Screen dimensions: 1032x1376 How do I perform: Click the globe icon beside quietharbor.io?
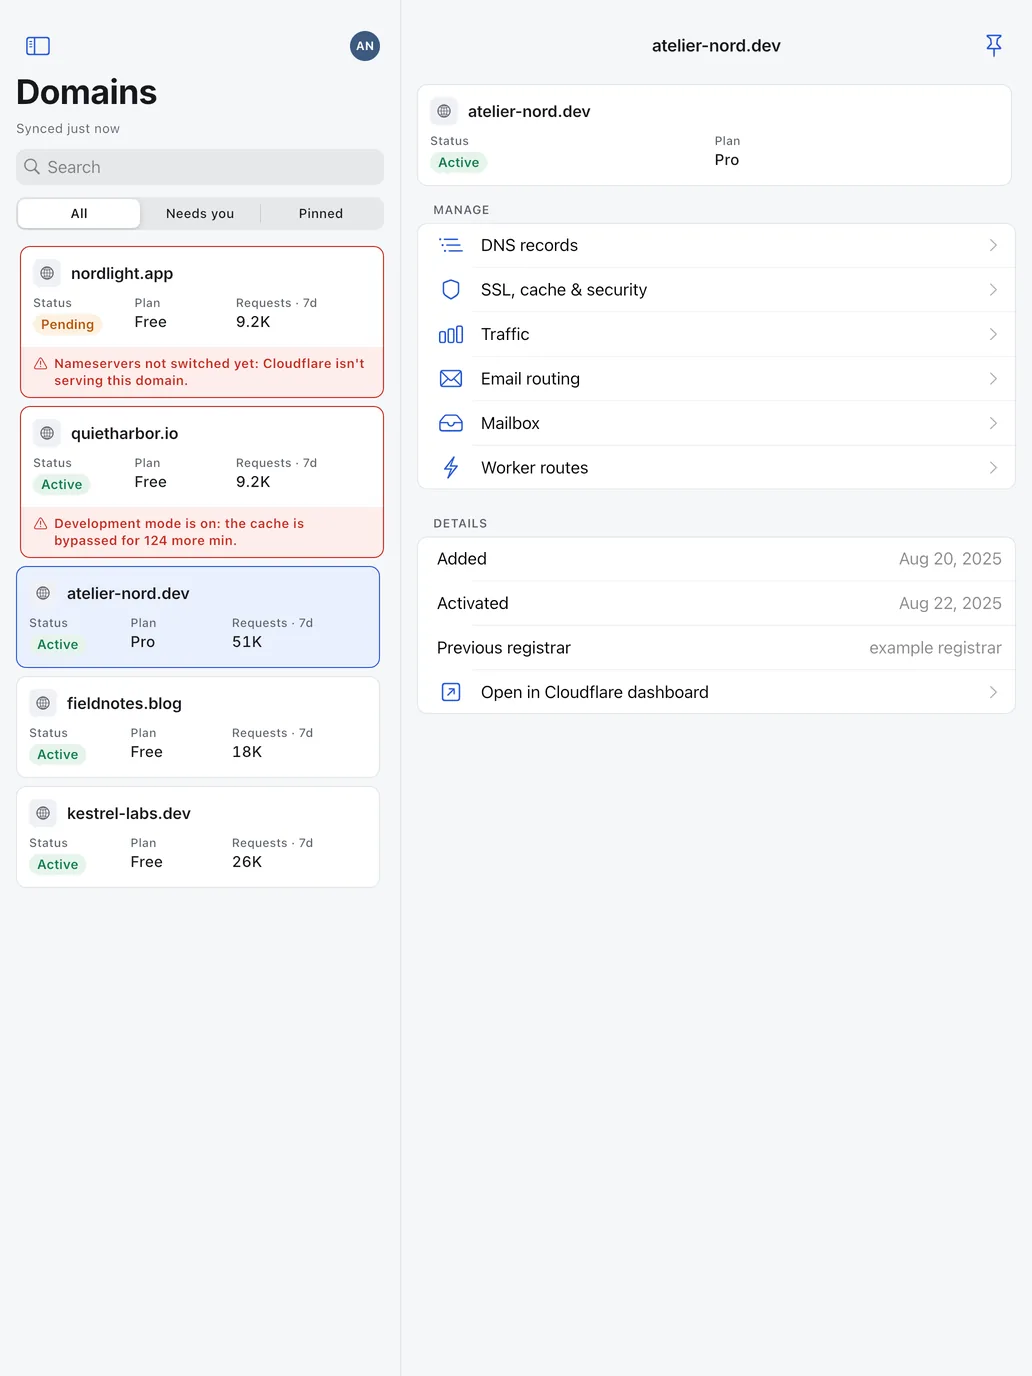pyautogui.click(x=47, y=433)
